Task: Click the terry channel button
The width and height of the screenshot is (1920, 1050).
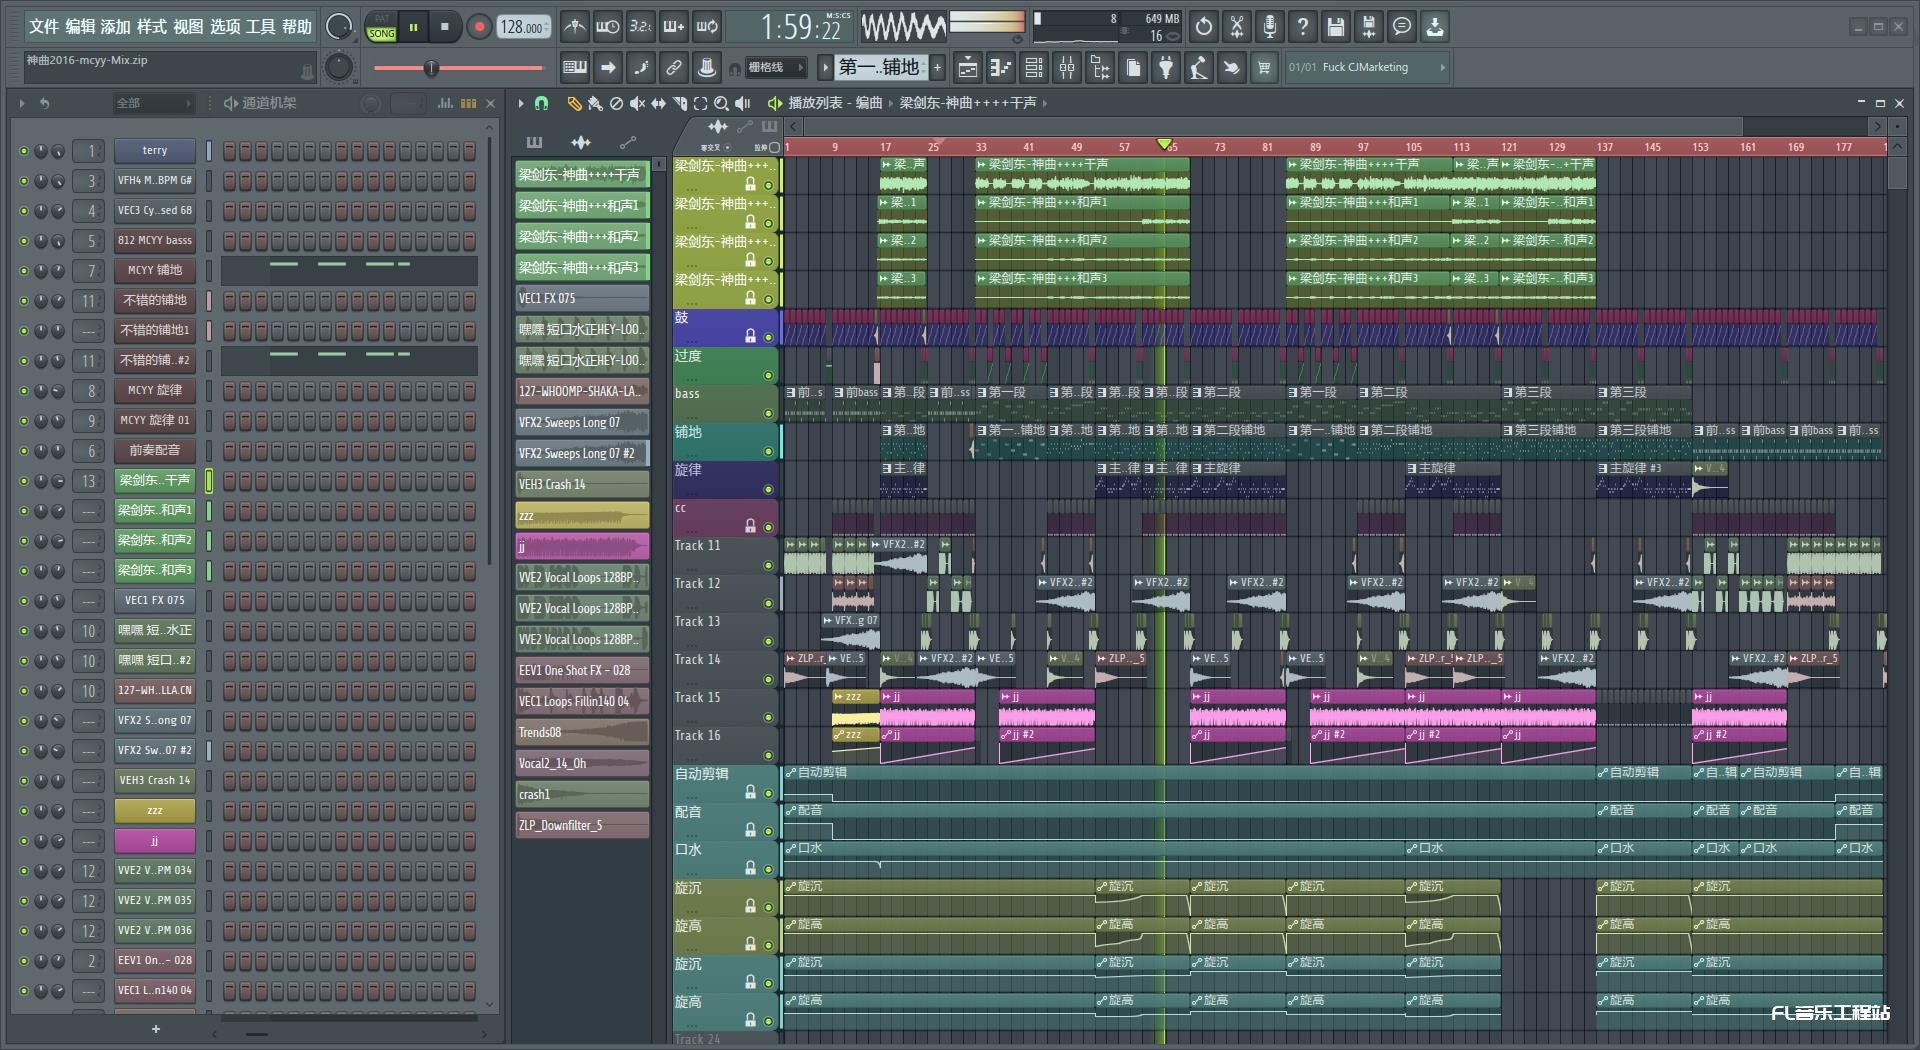Action: coord(155,151)
